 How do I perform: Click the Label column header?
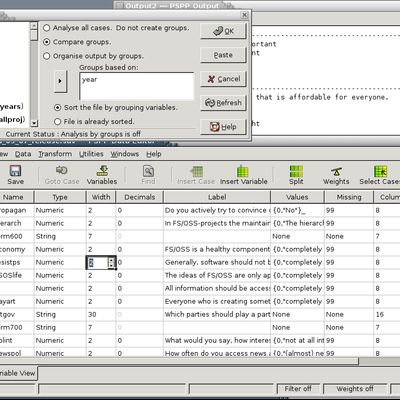[x=217, y=197]
